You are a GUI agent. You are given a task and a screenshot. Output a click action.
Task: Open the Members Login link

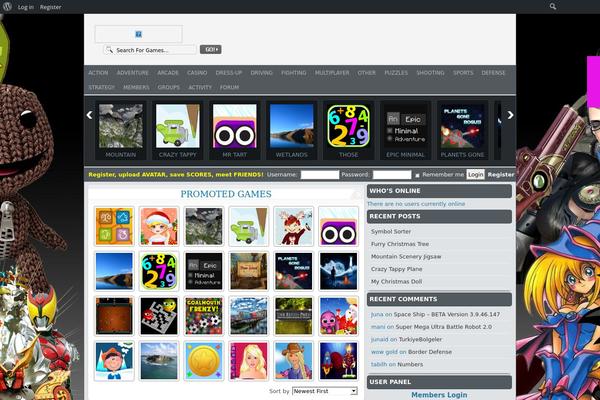(439, 395)
